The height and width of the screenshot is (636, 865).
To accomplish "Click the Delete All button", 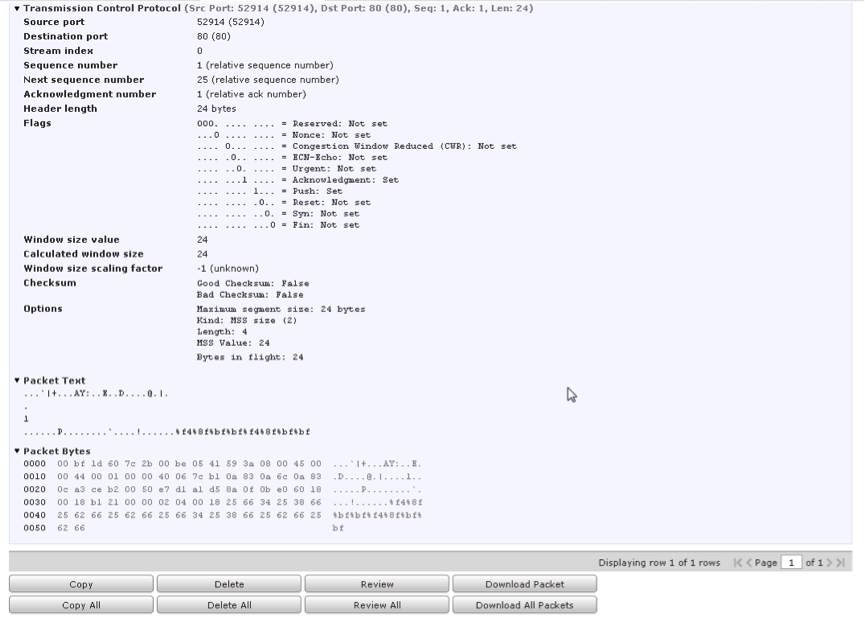I will (229, 605).
